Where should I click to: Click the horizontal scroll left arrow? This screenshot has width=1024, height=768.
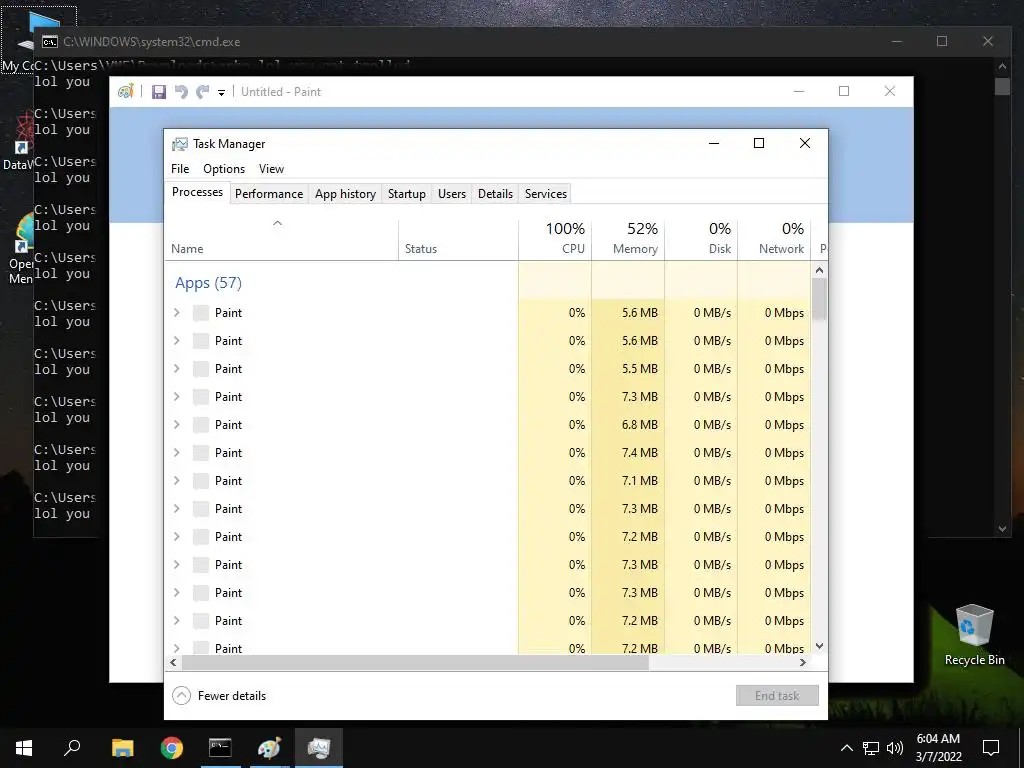coord(173,663)
